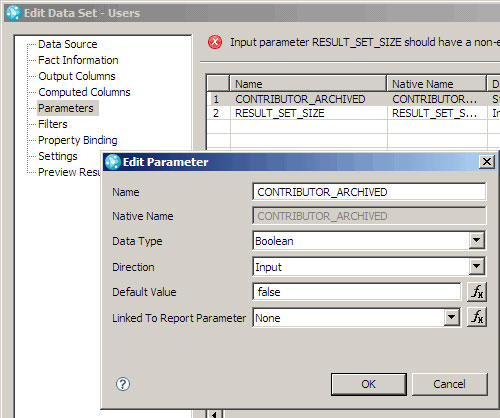Click the red error icon in the message area
The height and width of the screenshot is (418, 500).
[215, 42]
